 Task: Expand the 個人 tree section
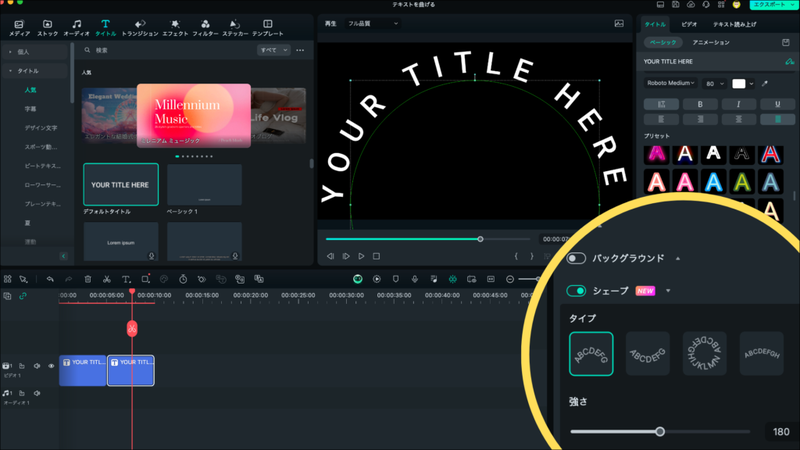[10, 52]
